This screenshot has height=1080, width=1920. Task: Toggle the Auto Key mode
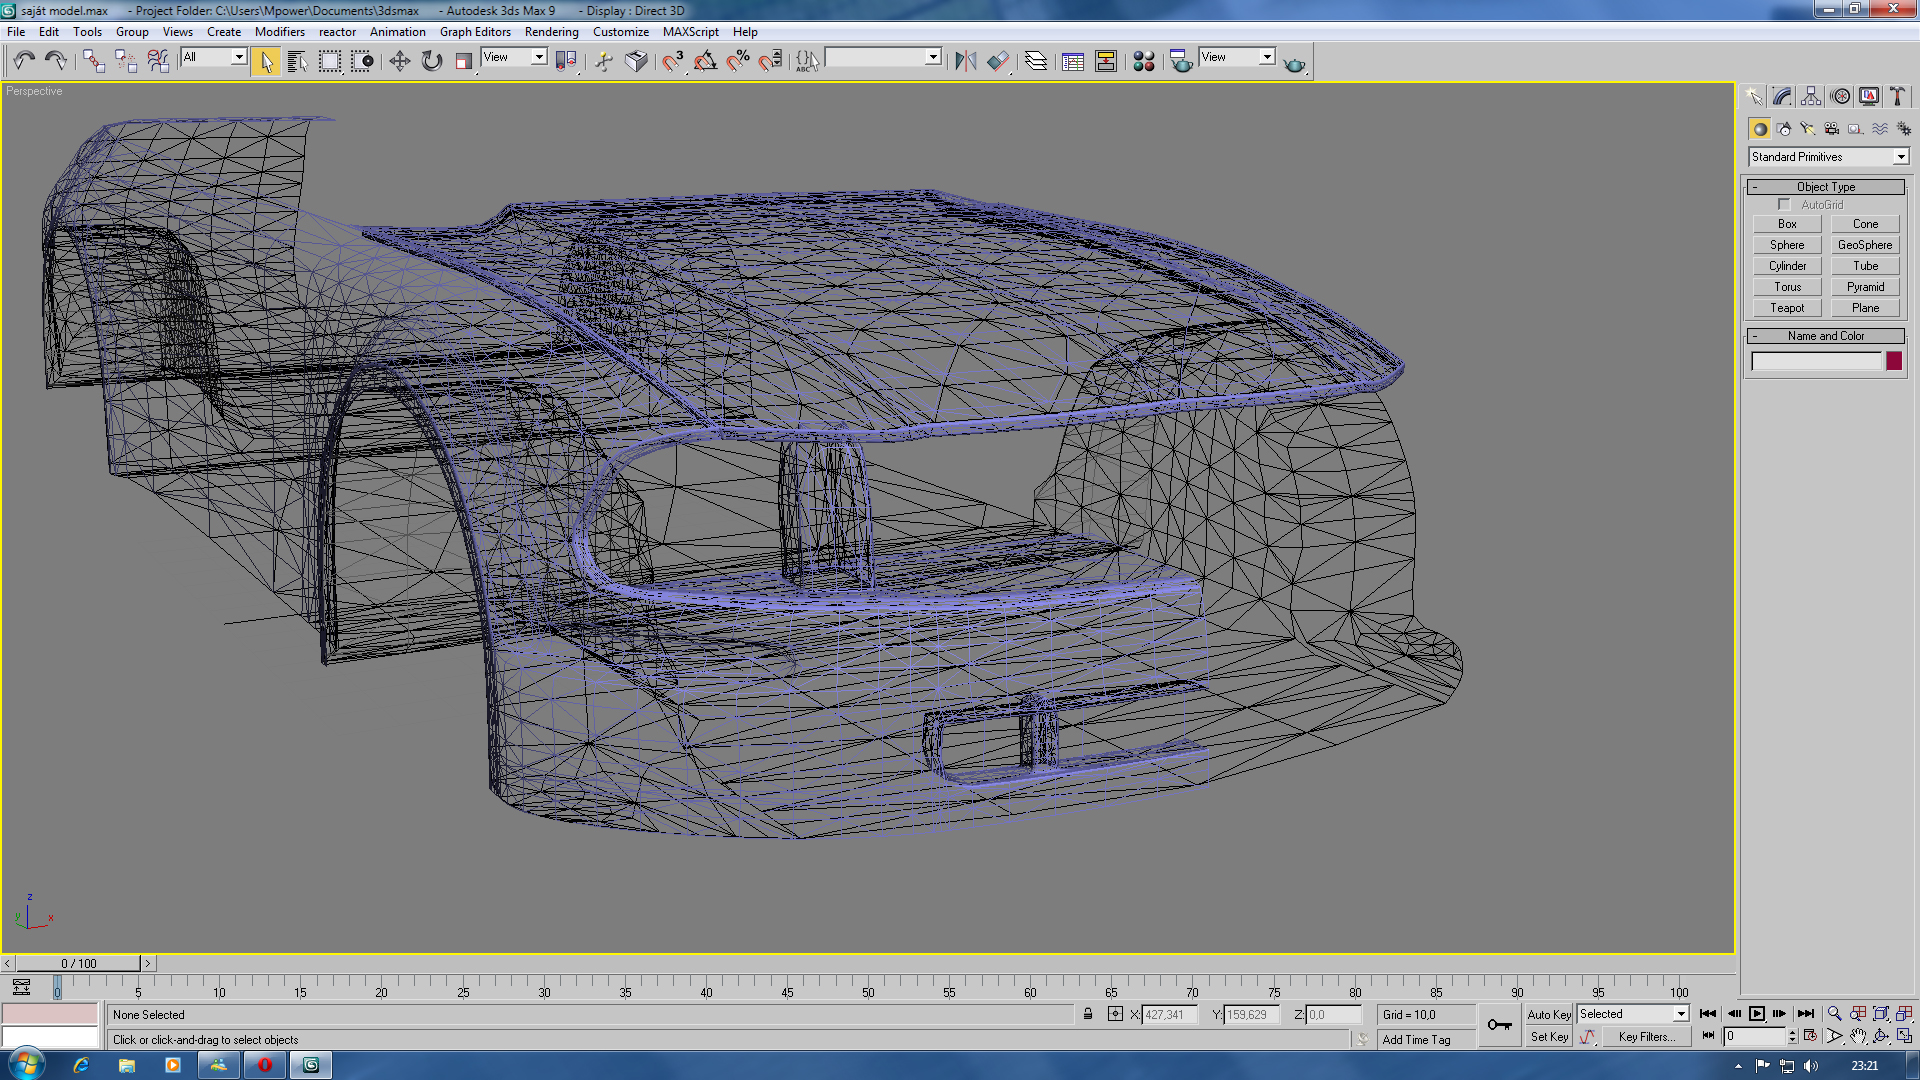(x=1548, y=1014)
